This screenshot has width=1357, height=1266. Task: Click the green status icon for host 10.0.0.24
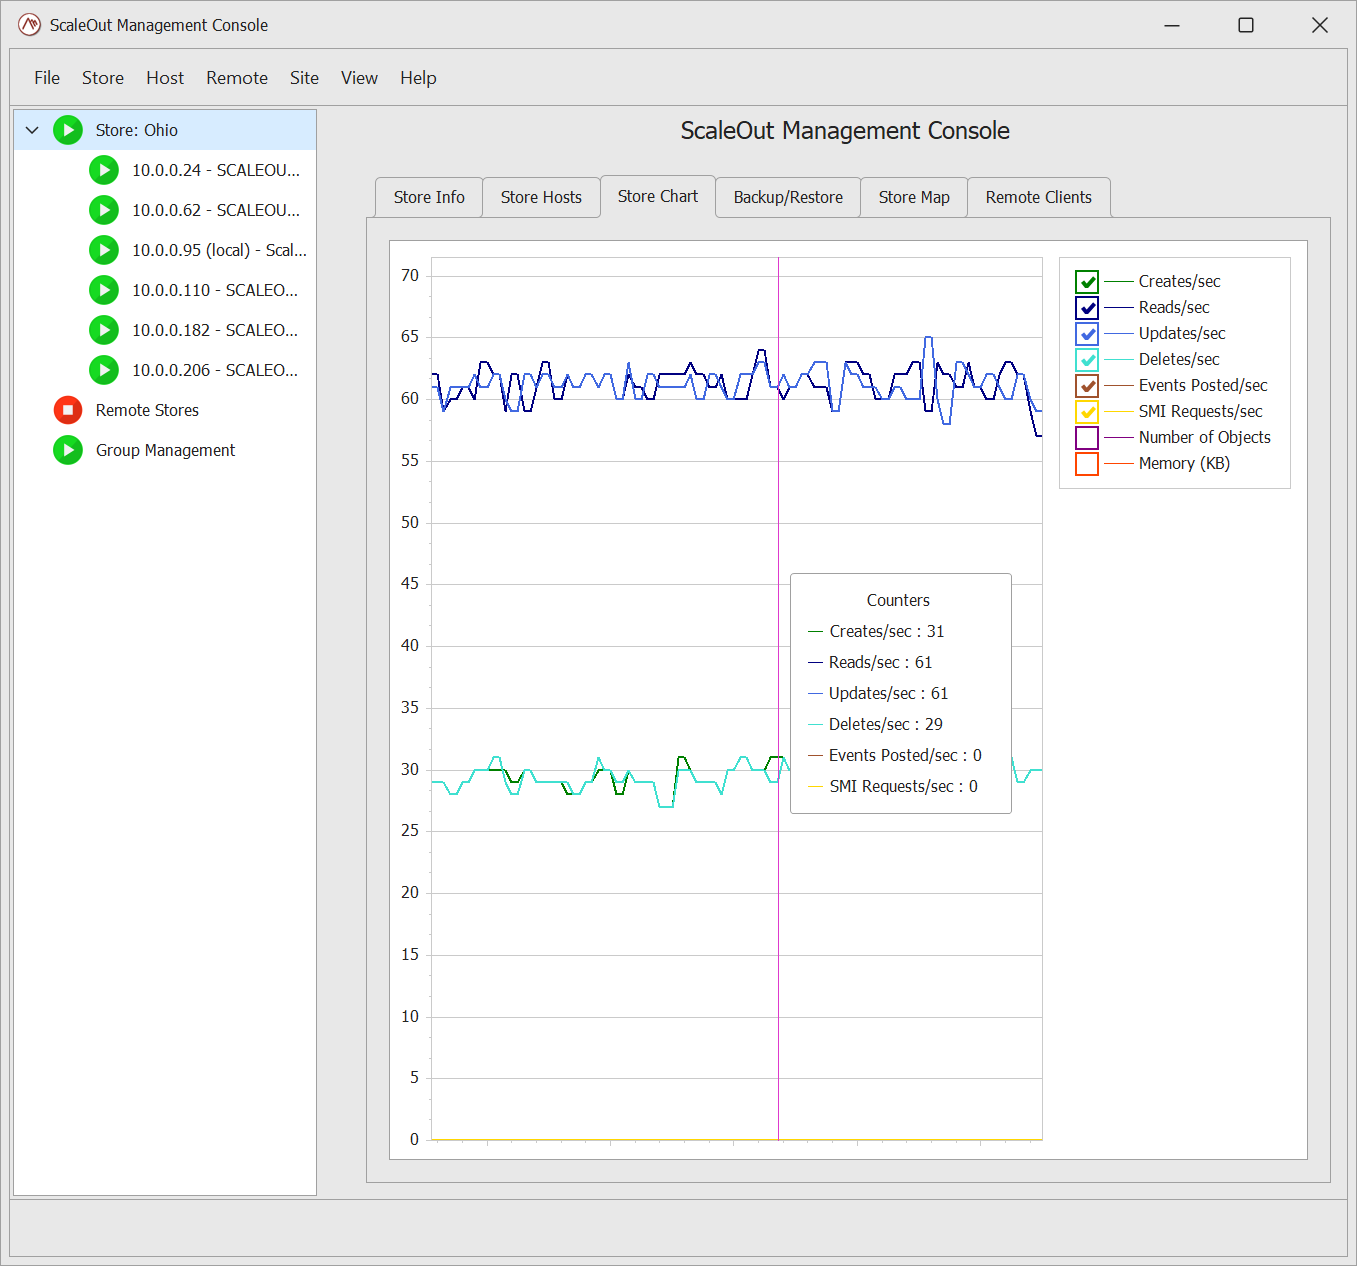(104, 170)
